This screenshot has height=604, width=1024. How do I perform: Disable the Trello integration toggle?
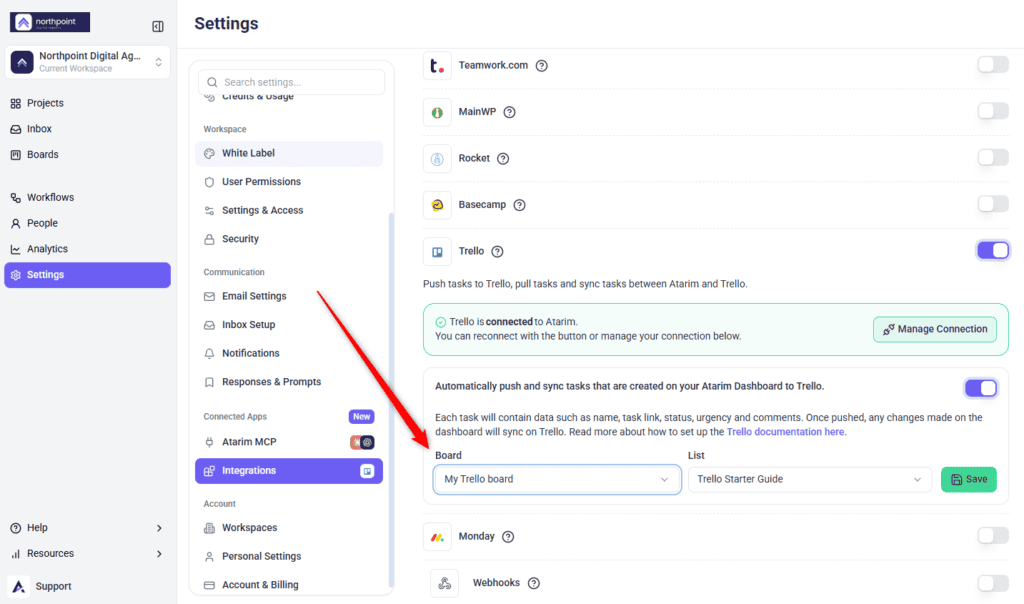pyautogui.click(x=993, y=250)
